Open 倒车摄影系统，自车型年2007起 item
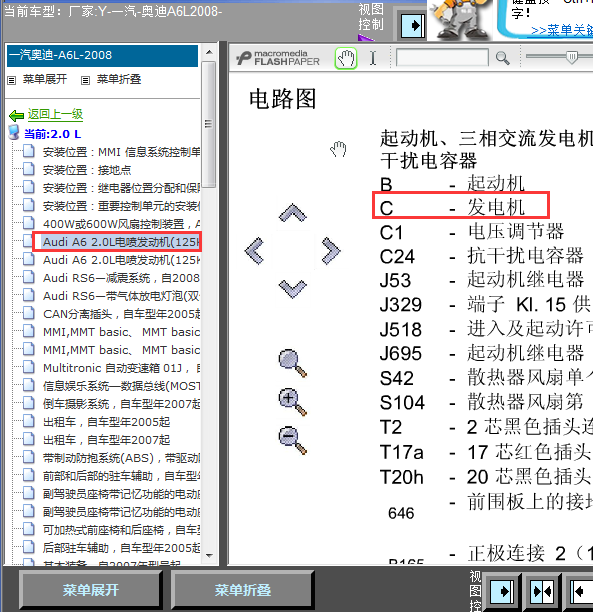Image resolution: width=593 pixels, height=612 pixels. [x=121, y=404]
